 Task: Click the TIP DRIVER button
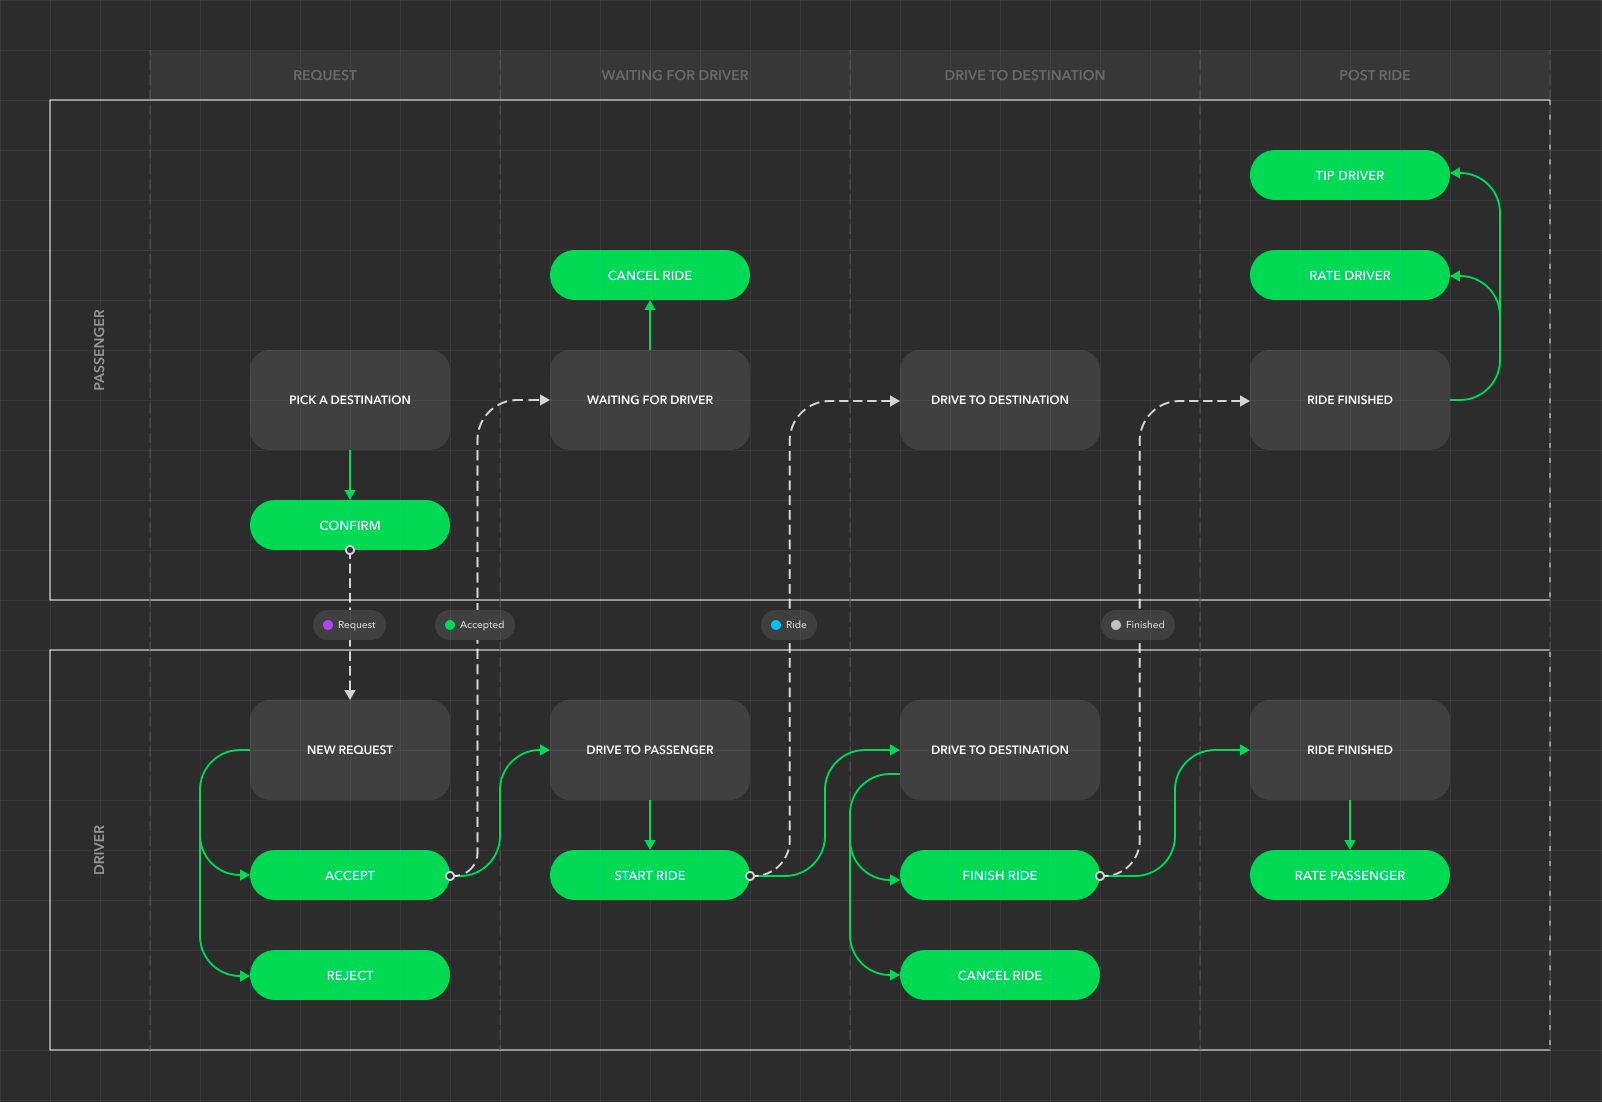pos(1349,174)
